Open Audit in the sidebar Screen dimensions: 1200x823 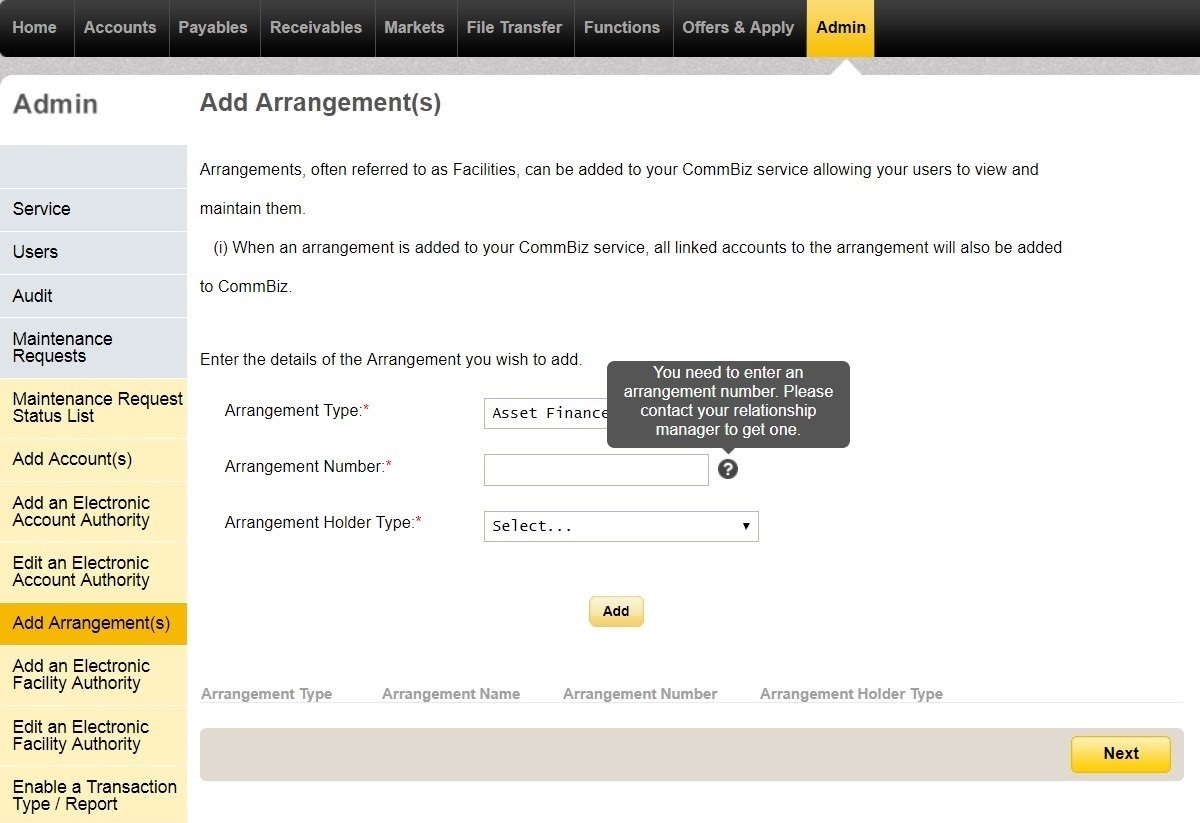click(93, 296)
